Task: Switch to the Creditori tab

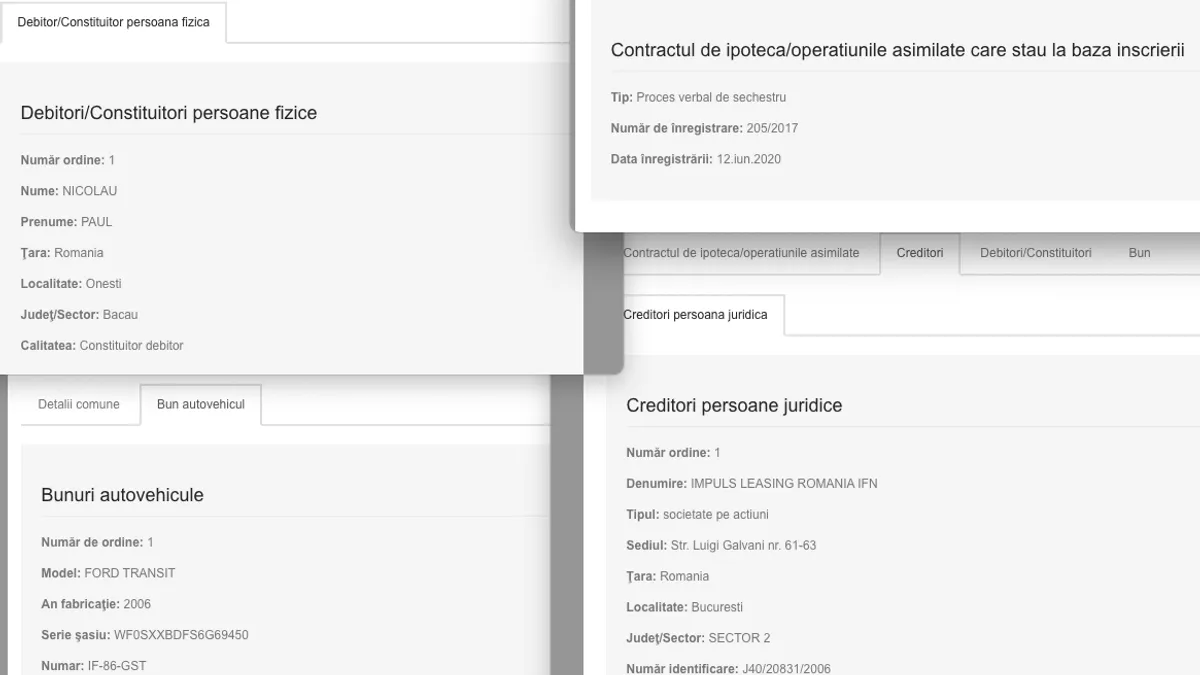Action: coord(919,253)
